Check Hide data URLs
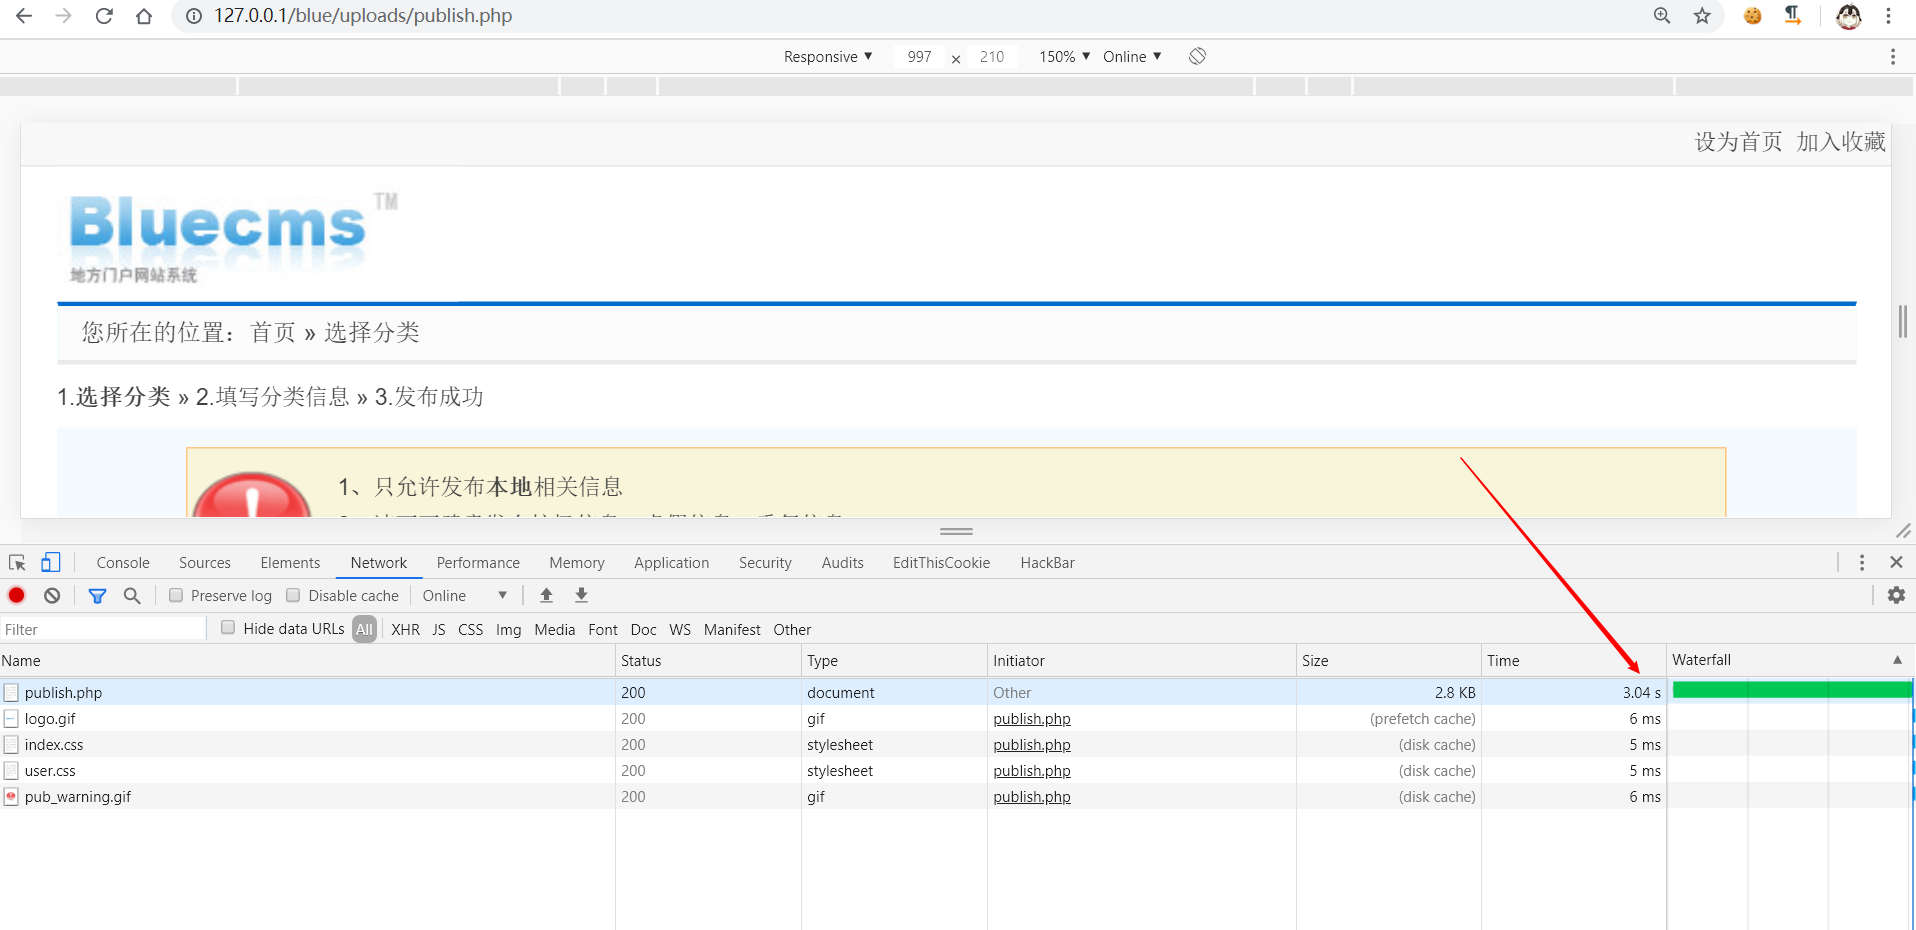 [228, 628]
